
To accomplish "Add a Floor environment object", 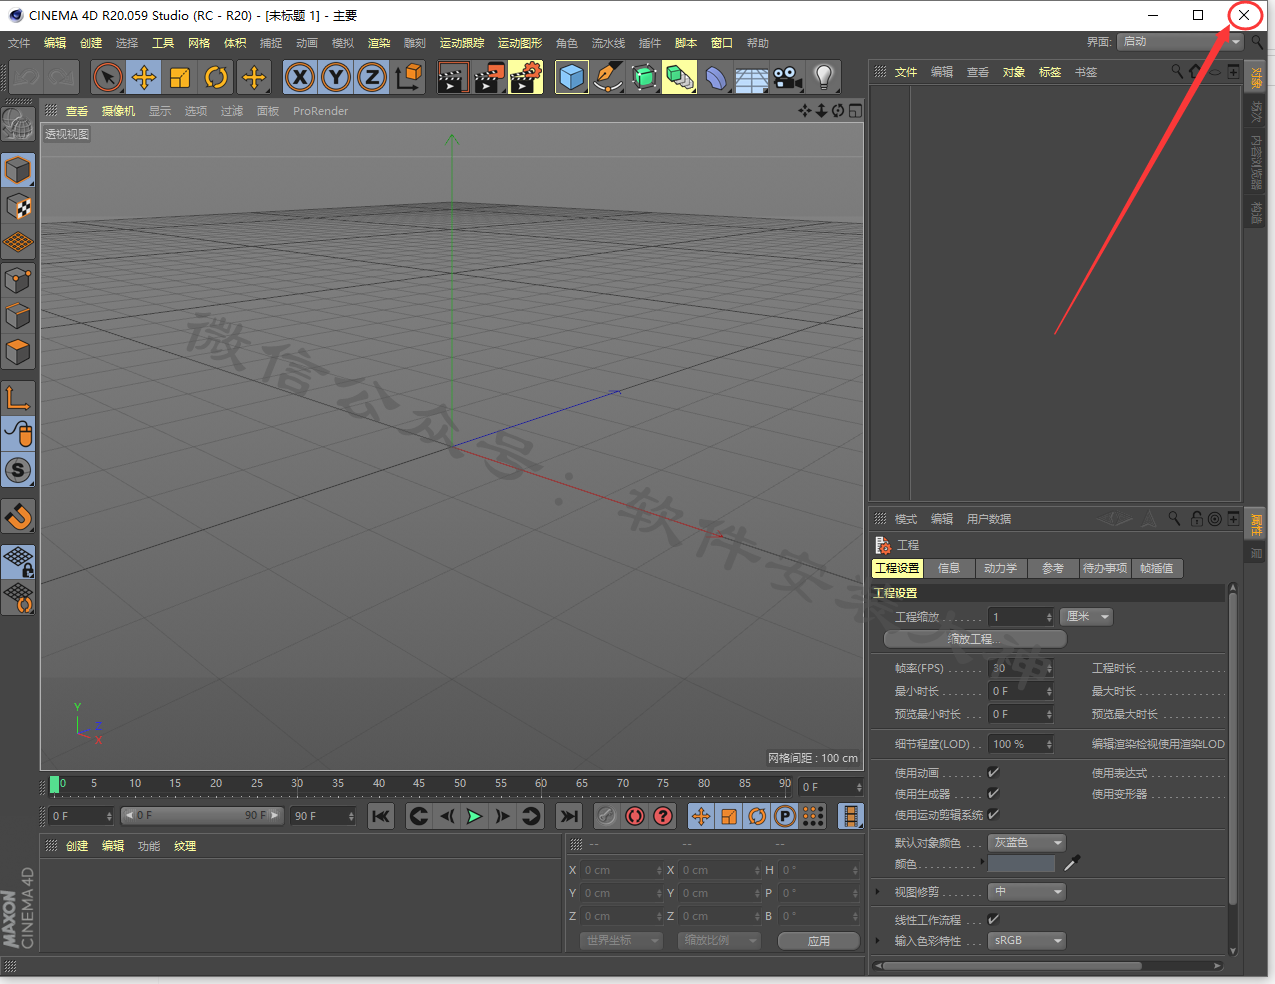I will pos(752,77).
